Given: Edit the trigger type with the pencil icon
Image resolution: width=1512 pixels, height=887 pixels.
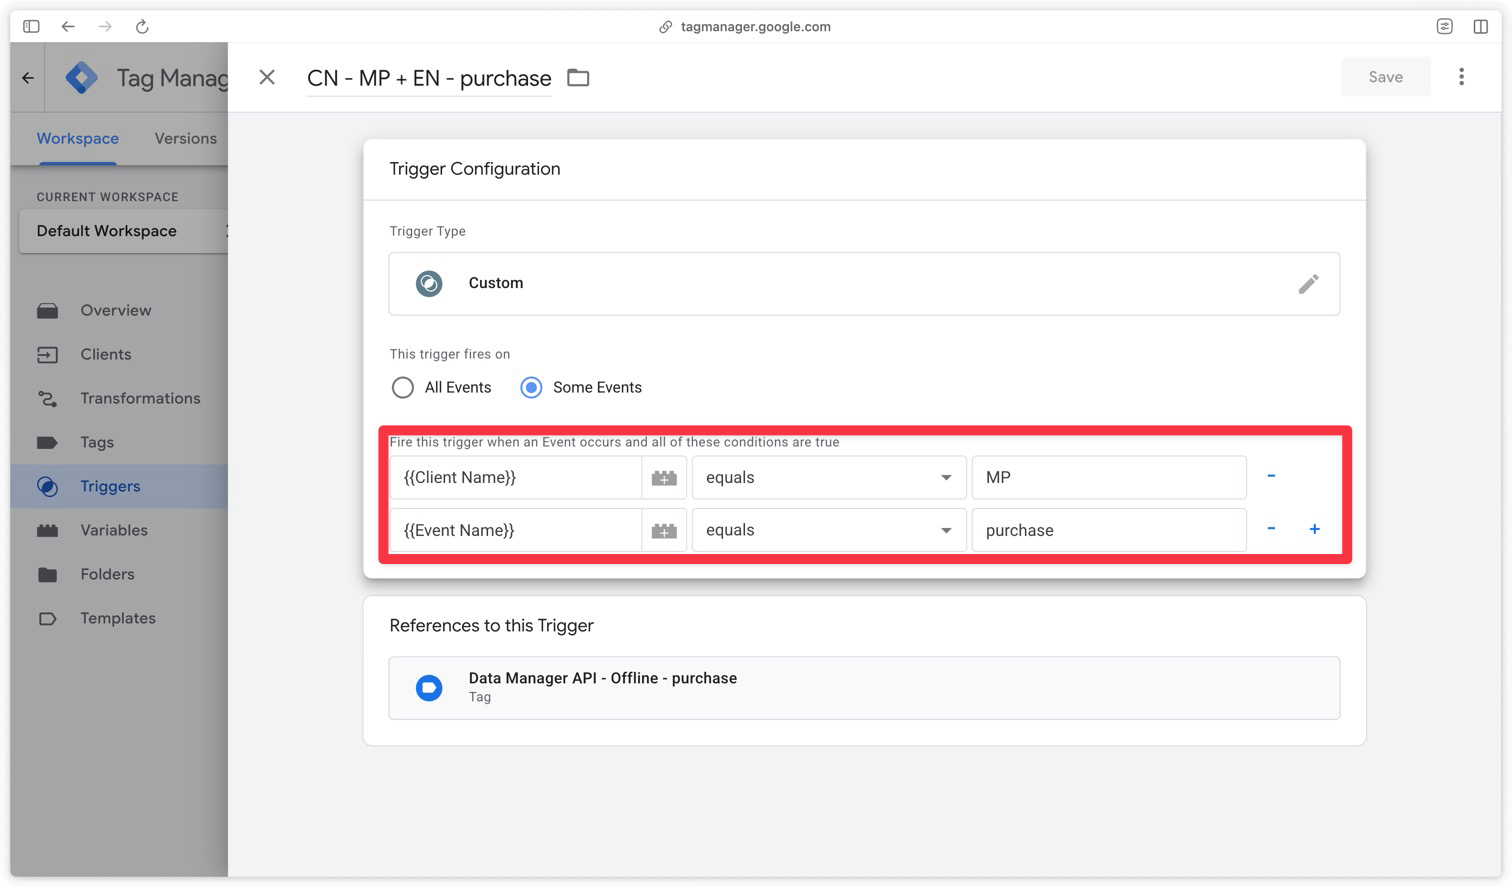Looking at the screenshot, I should 1308,284.
